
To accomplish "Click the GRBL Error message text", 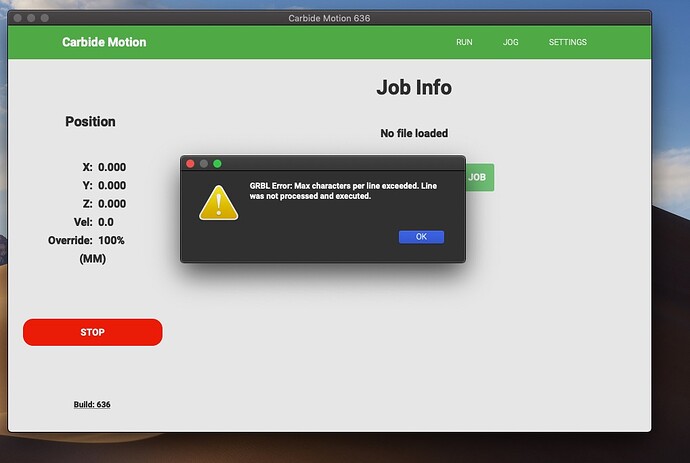I will pyautogui.click(x=343, y=191).
